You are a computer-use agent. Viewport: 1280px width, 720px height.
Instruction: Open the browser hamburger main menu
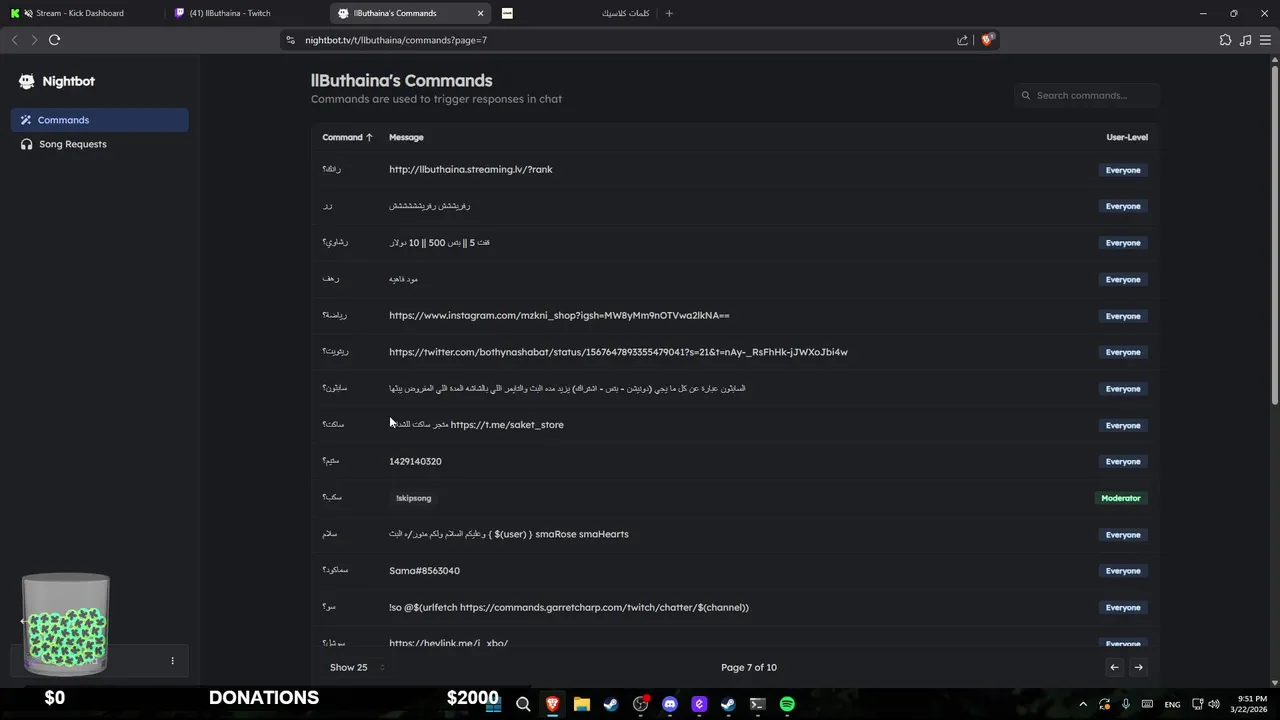[x=1265, y=40]
